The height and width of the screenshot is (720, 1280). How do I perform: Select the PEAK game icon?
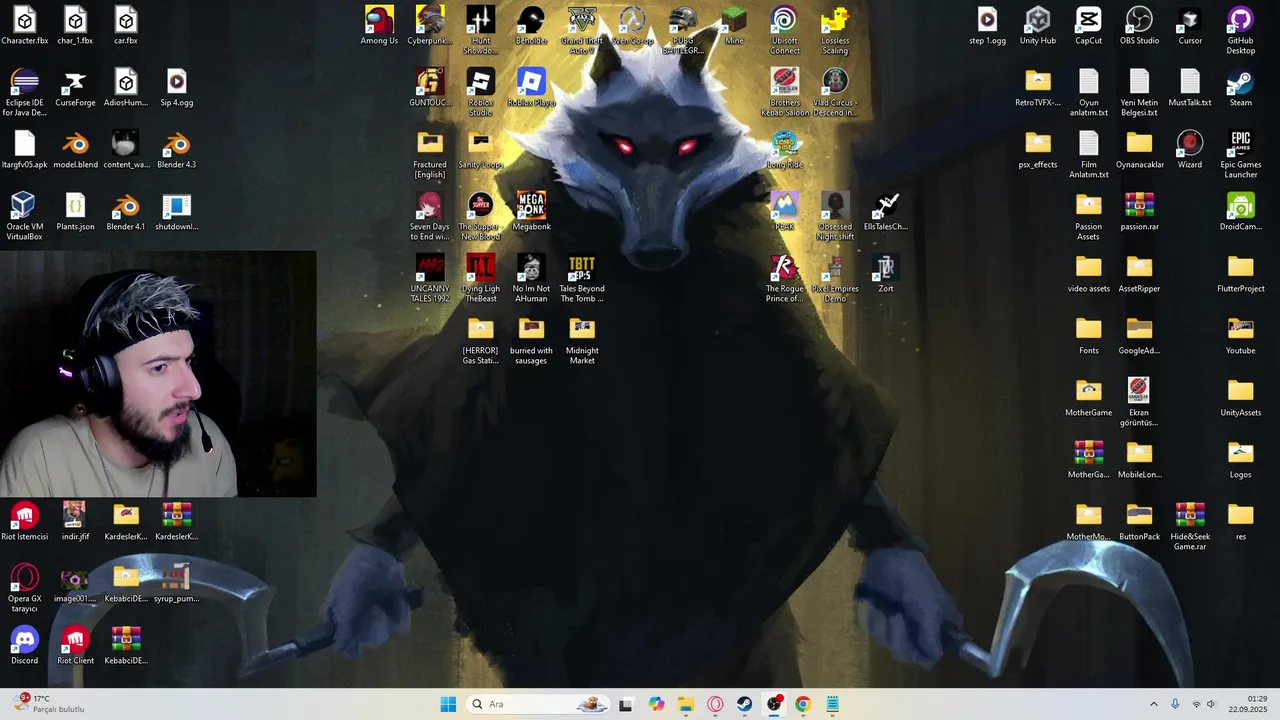784,212
